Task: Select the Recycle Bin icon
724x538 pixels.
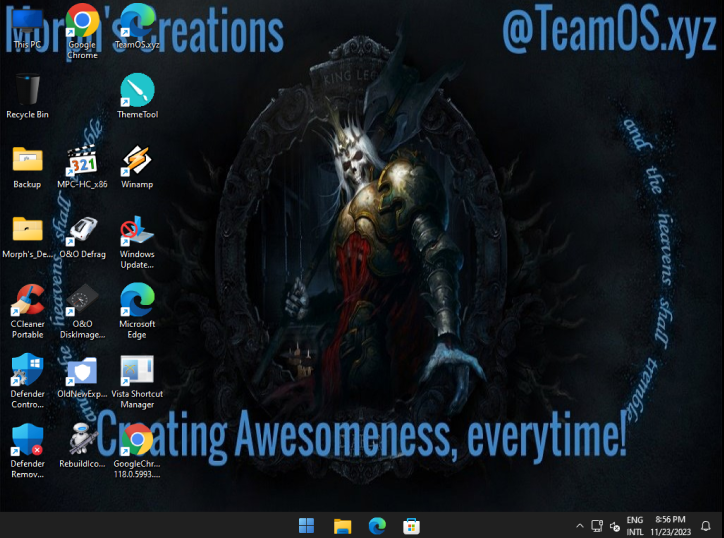Action: coord(27,96)
